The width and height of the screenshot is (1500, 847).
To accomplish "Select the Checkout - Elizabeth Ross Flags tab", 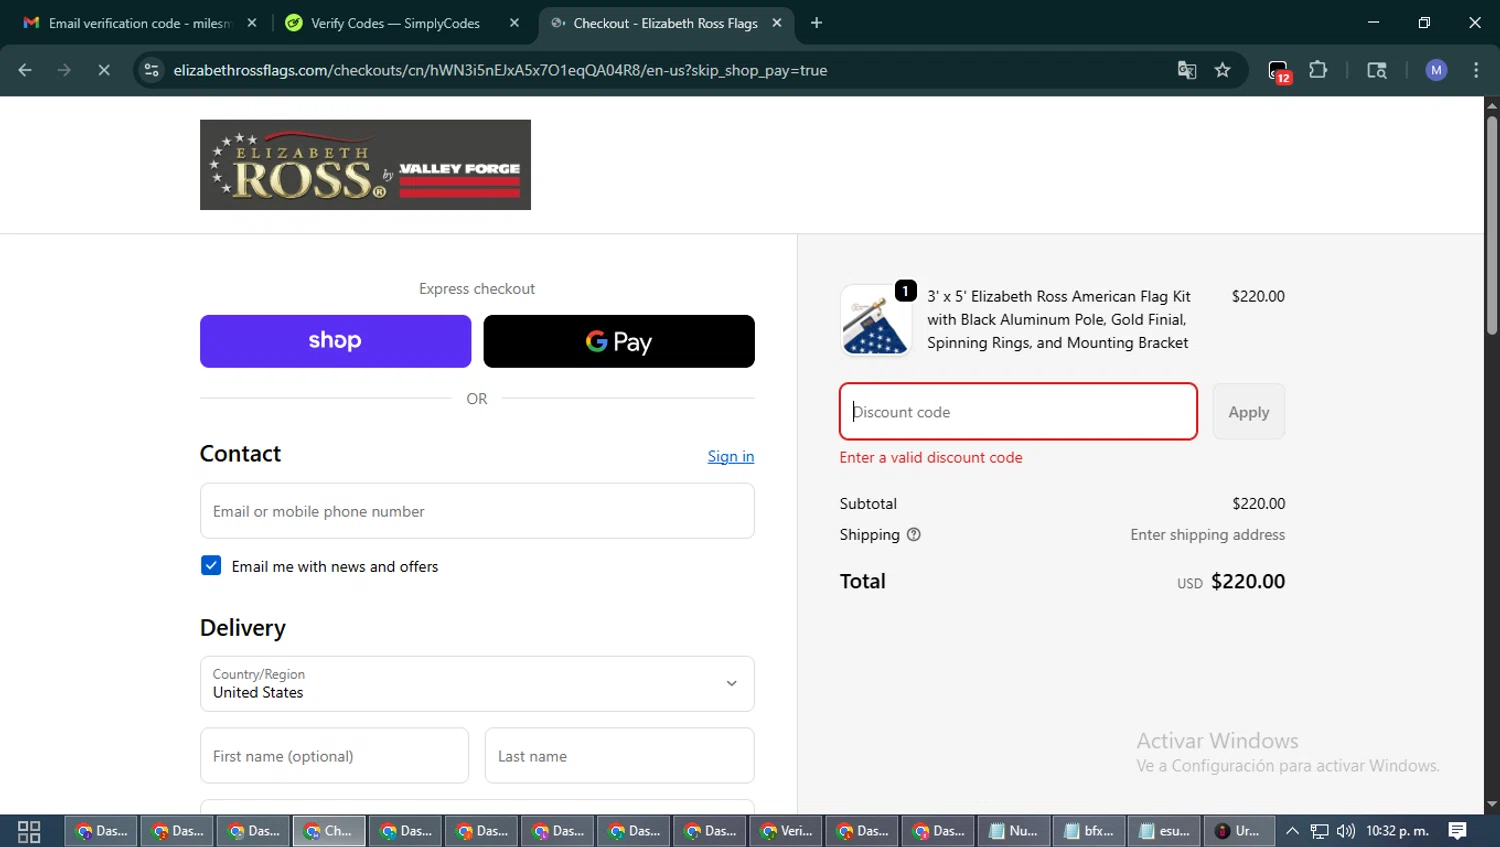I will [x=665, y=23].
